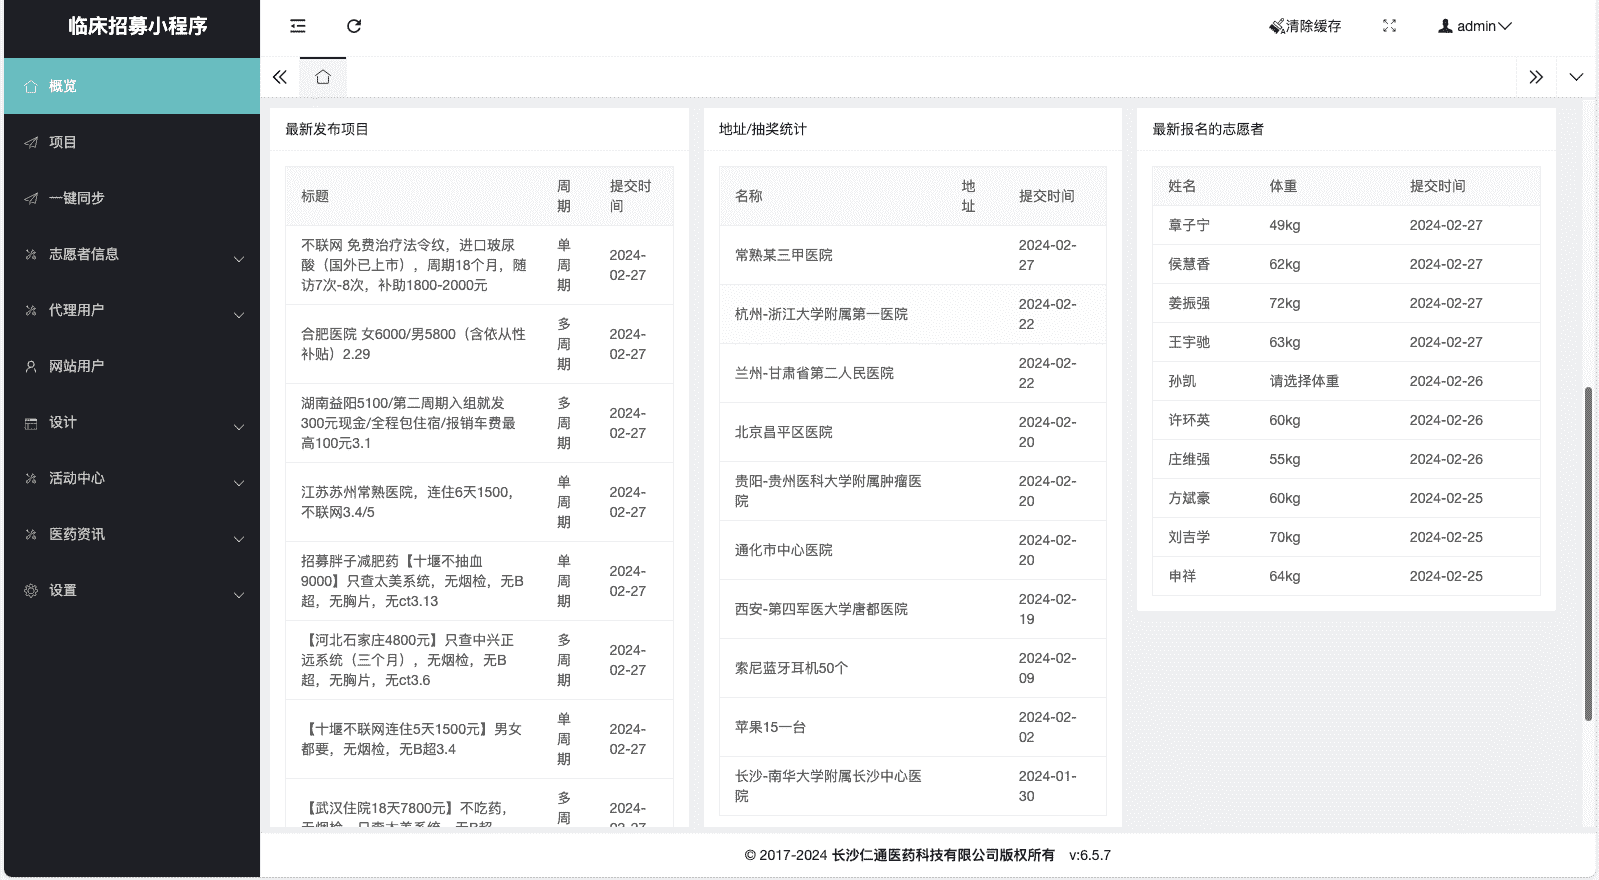This screenshot has width=1599, height=880.
Task: Click the 一键同步 paper plane icon
Action: point(31,198)
